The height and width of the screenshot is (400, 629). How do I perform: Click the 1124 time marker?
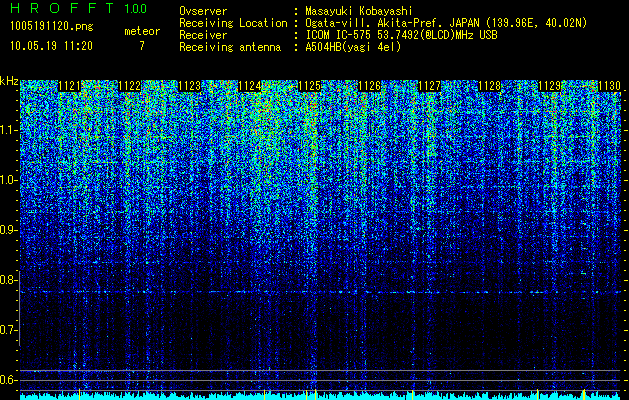coord(250,86)
